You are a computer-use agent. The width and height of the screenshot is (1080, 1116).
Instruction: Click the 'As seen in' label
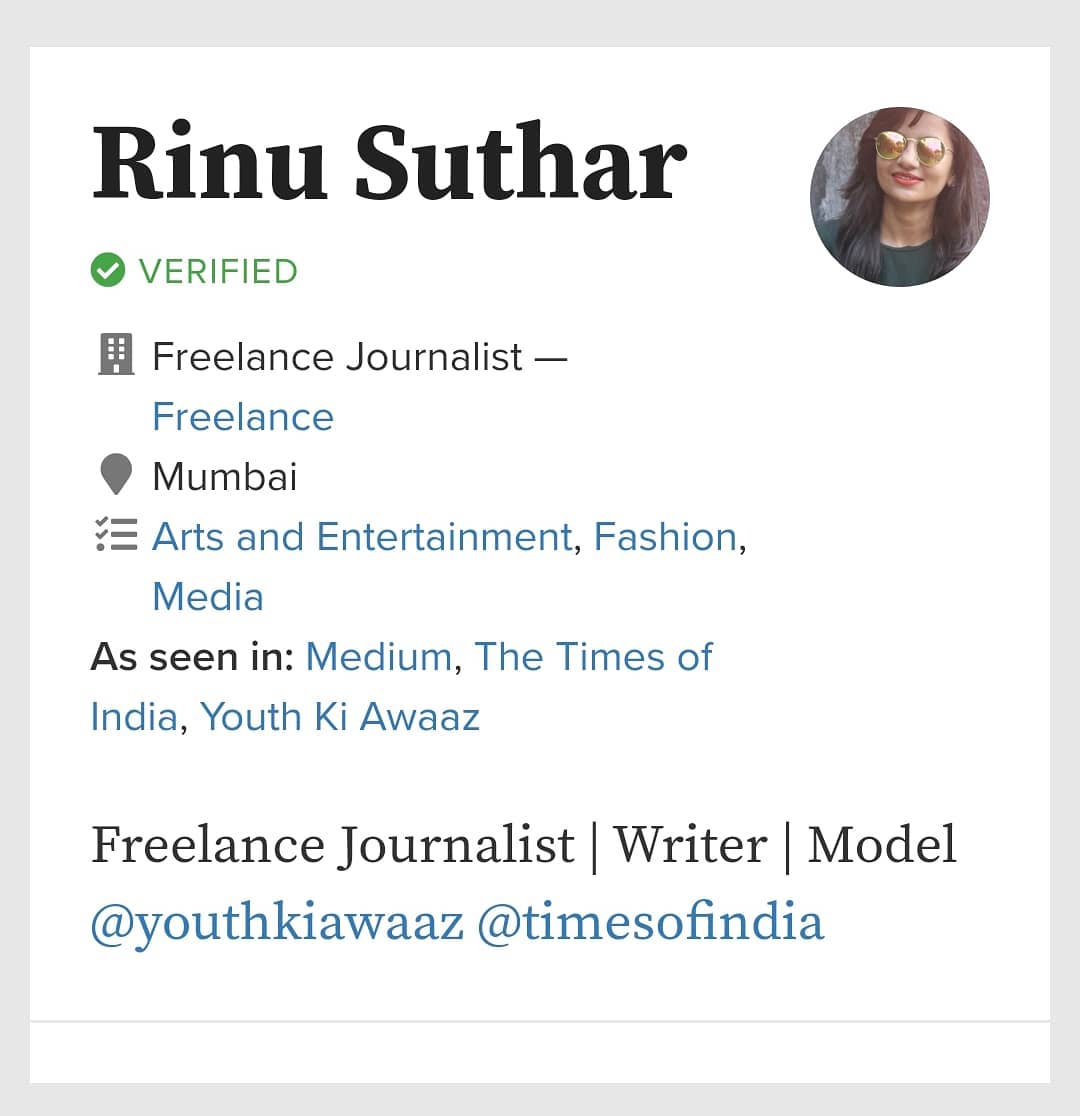click(x=191, y=657)
